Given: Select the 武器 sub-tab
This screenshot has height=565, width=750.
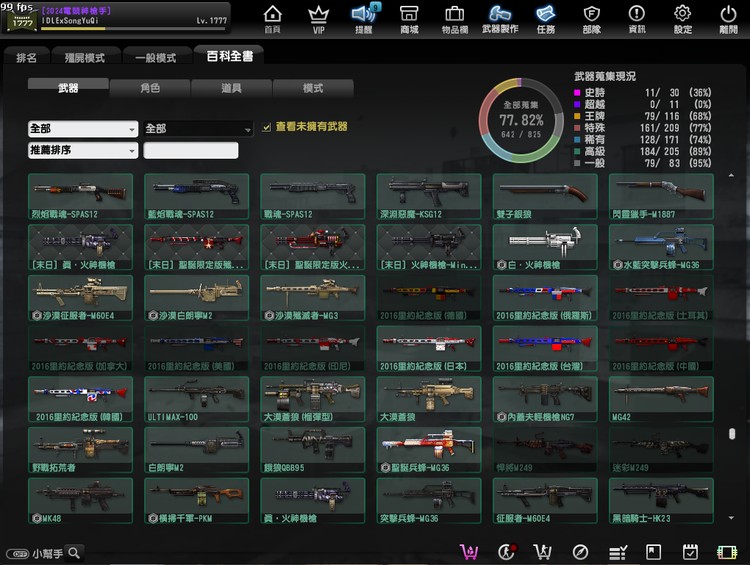Looking at the screenshot, I should coord(68,88).
